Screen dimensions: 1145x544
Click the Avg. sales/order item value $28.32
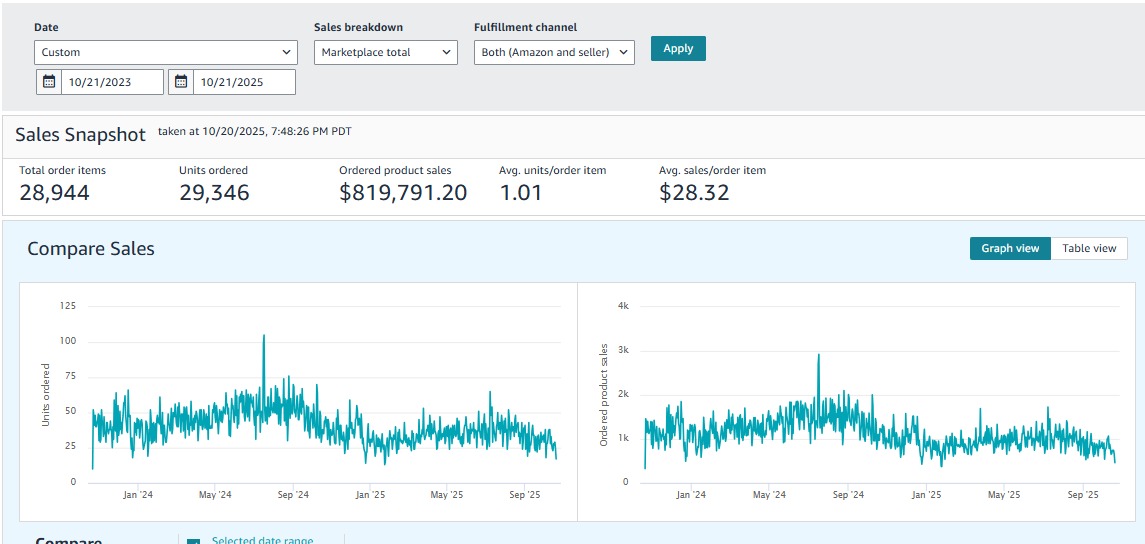[x=694, y=193]
